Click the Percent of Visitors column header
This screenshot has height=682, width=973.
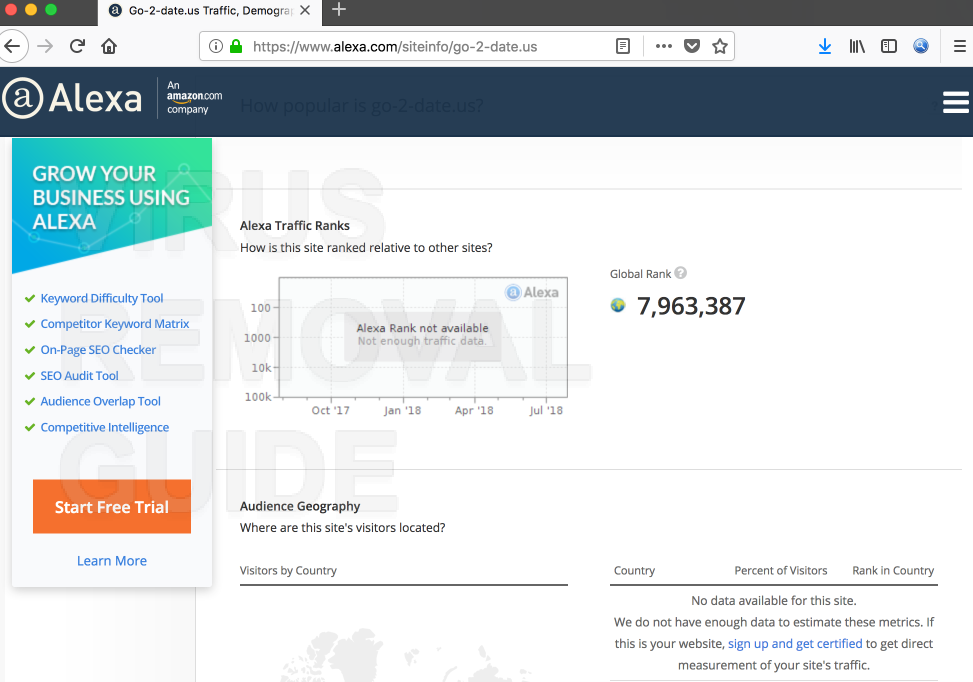[781, 570]
